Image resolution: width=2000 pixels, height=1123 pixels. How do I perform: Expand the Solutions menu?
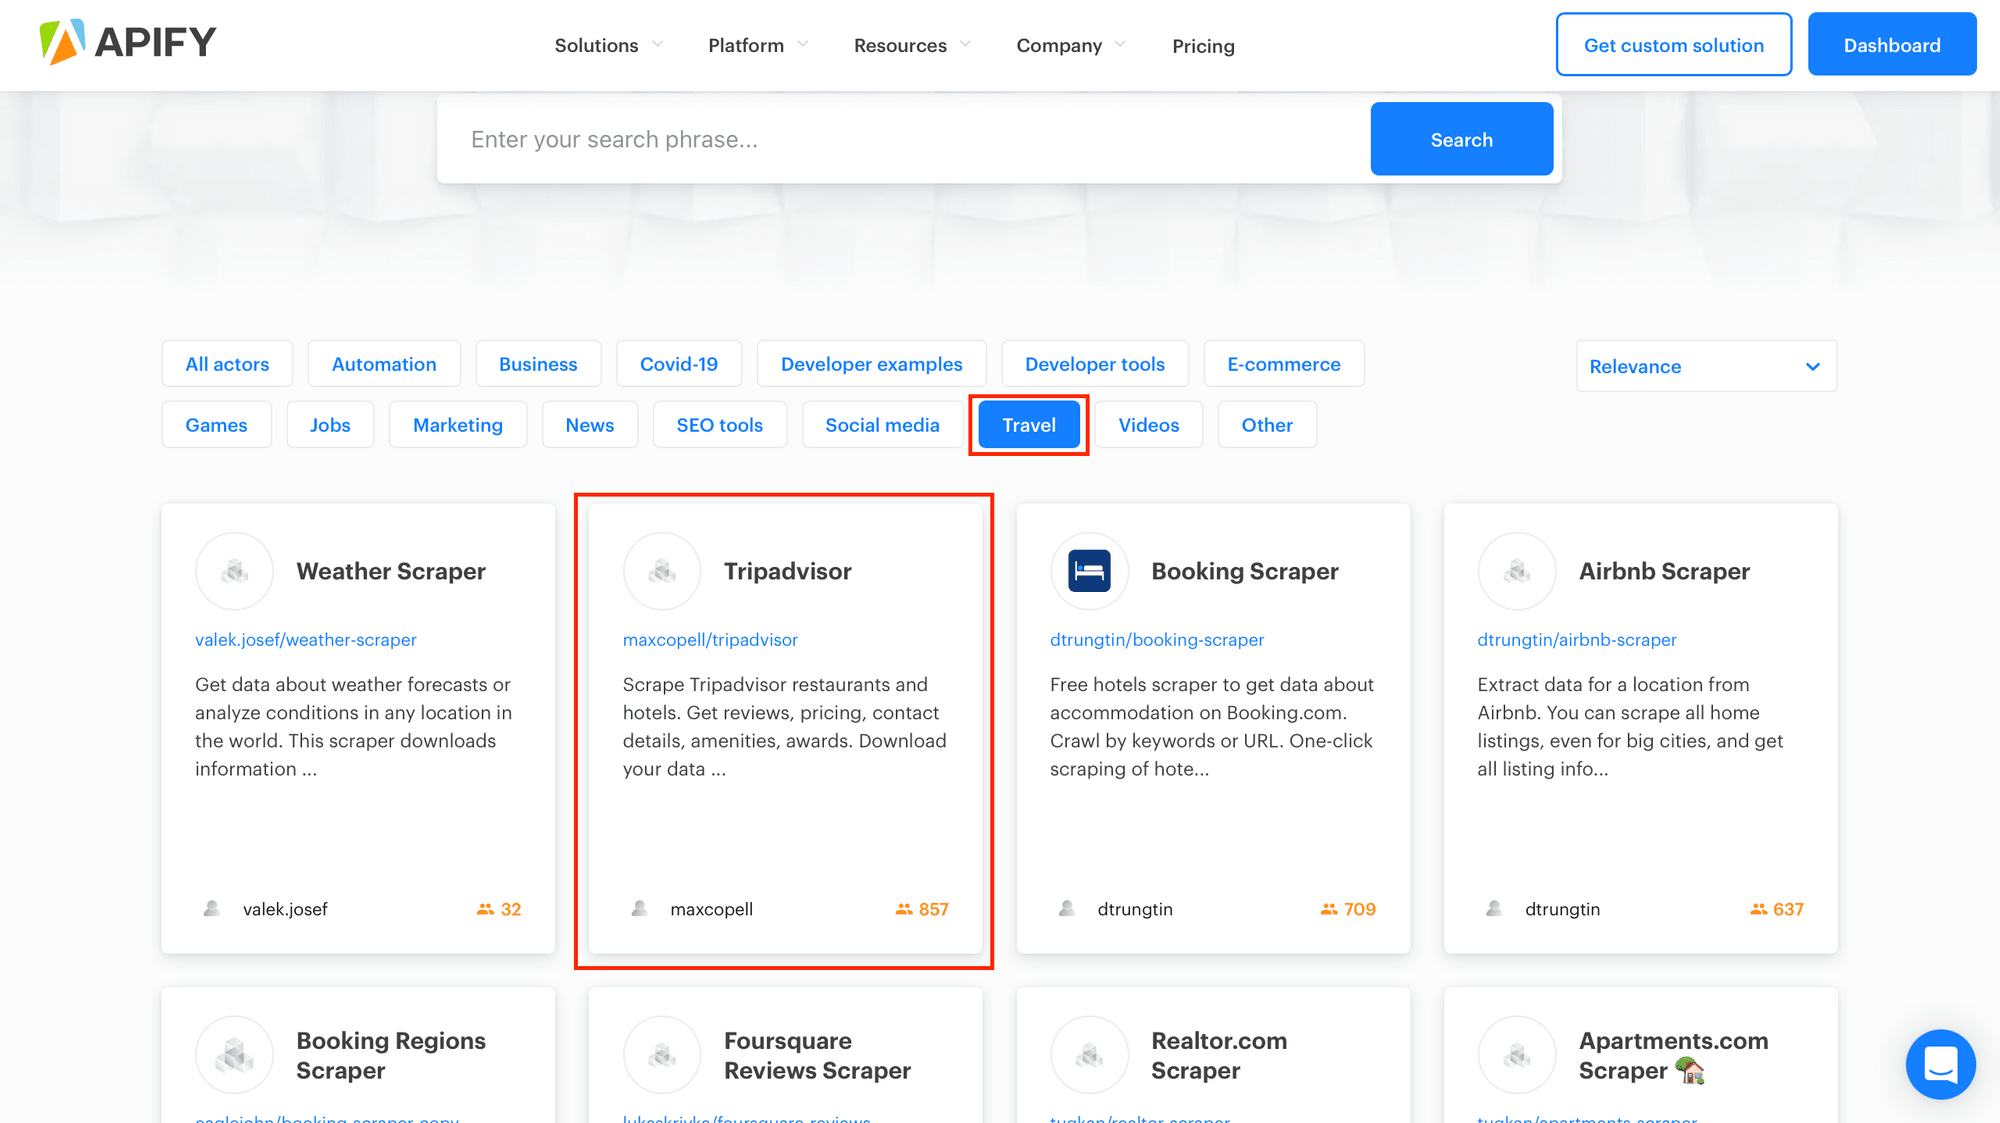coord(608,45)
